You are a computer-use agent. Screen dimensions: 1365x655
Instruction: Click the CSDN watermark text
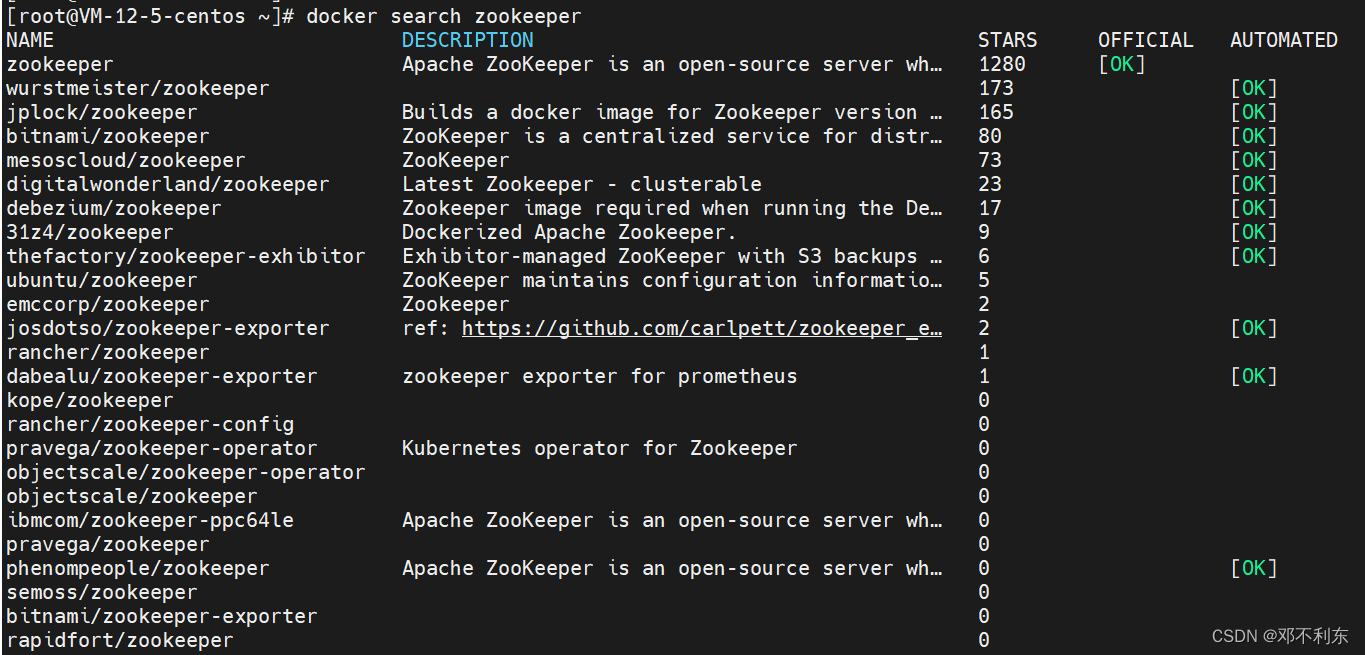click(1279, 636)
